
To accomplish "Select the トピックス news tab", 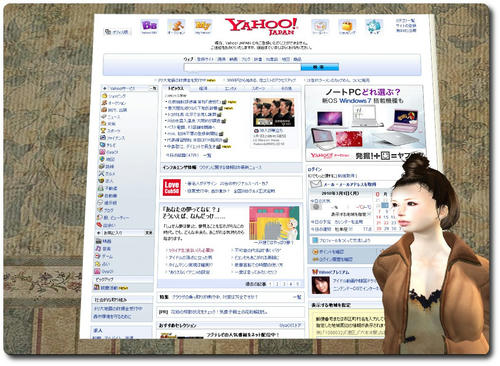I will click(x=176, y=88).
